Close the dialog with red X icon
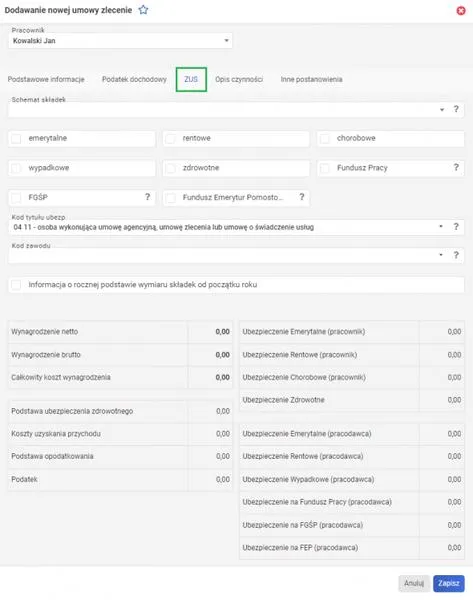This screenshot has width=473, height=600. pyautogui.click(x=461, y=11)
